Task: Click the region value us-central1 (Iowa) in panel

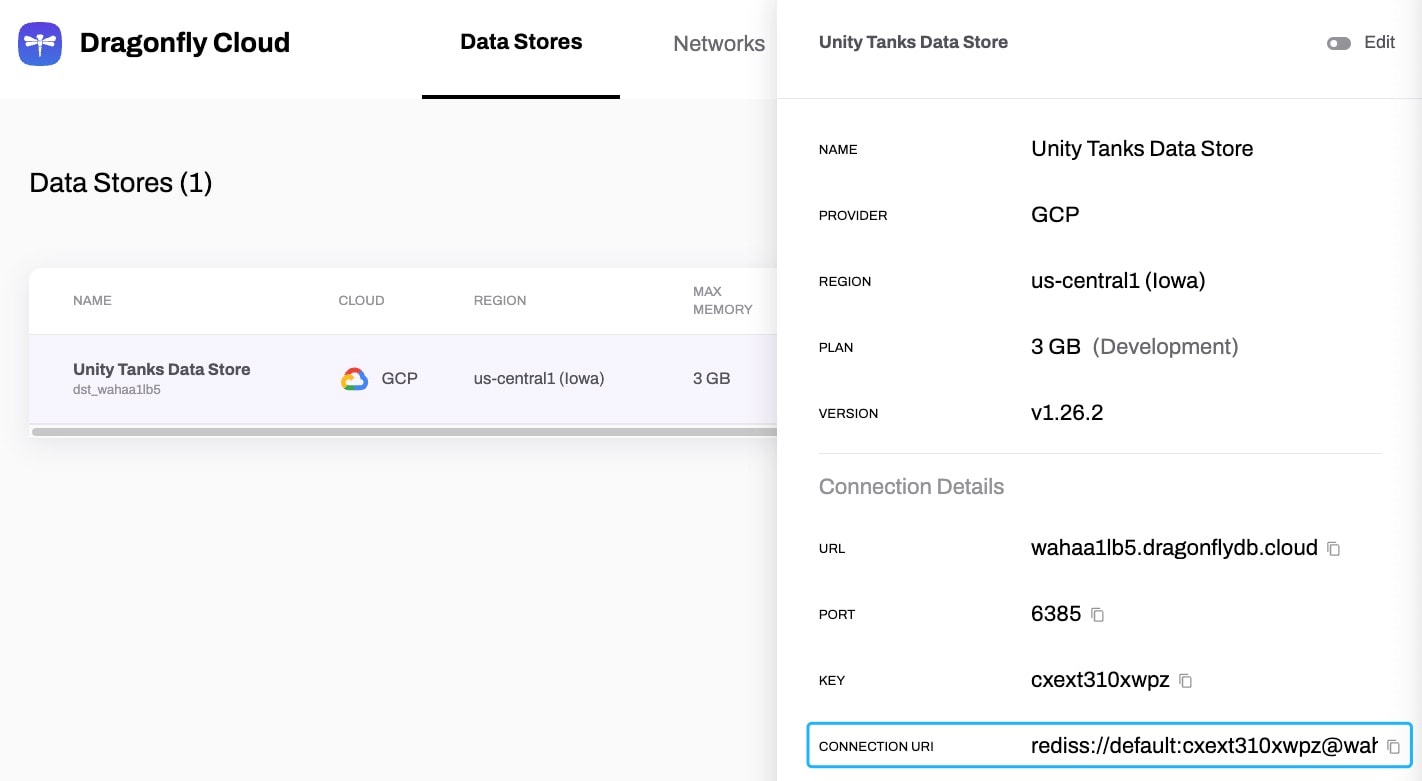Action: coord(1118,281)
